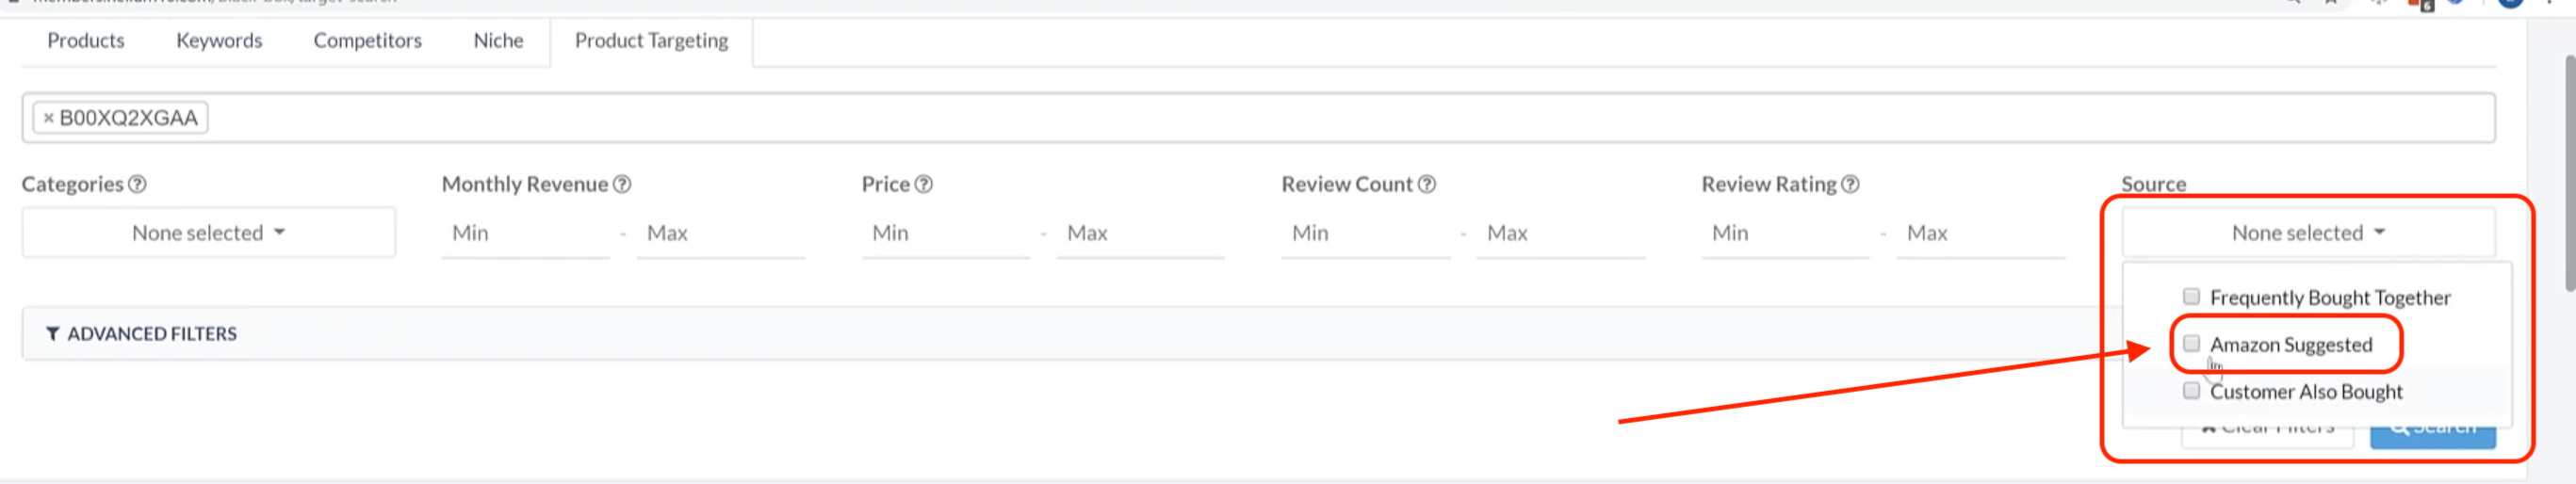
Task: Open the Categories None selected dropdown
Action: (209, 233)
